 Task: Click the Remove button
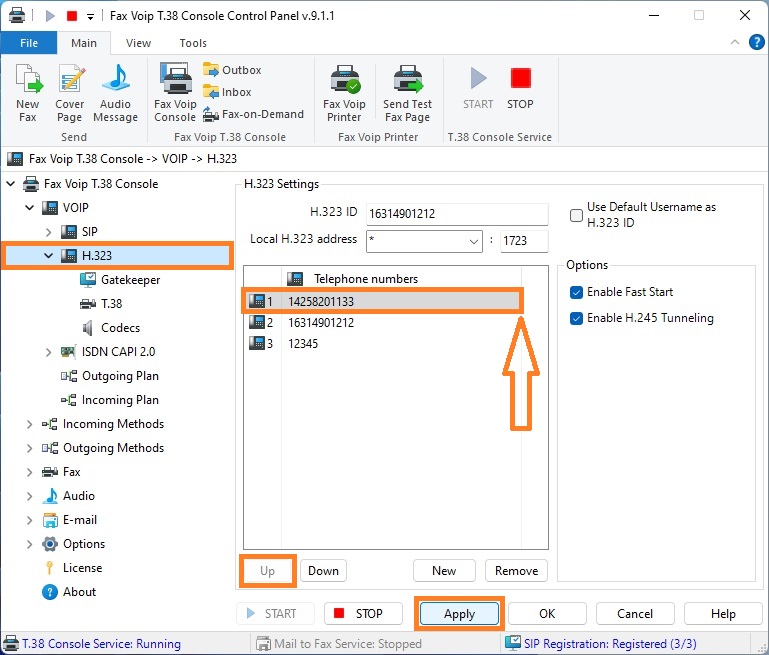point(516,571)
